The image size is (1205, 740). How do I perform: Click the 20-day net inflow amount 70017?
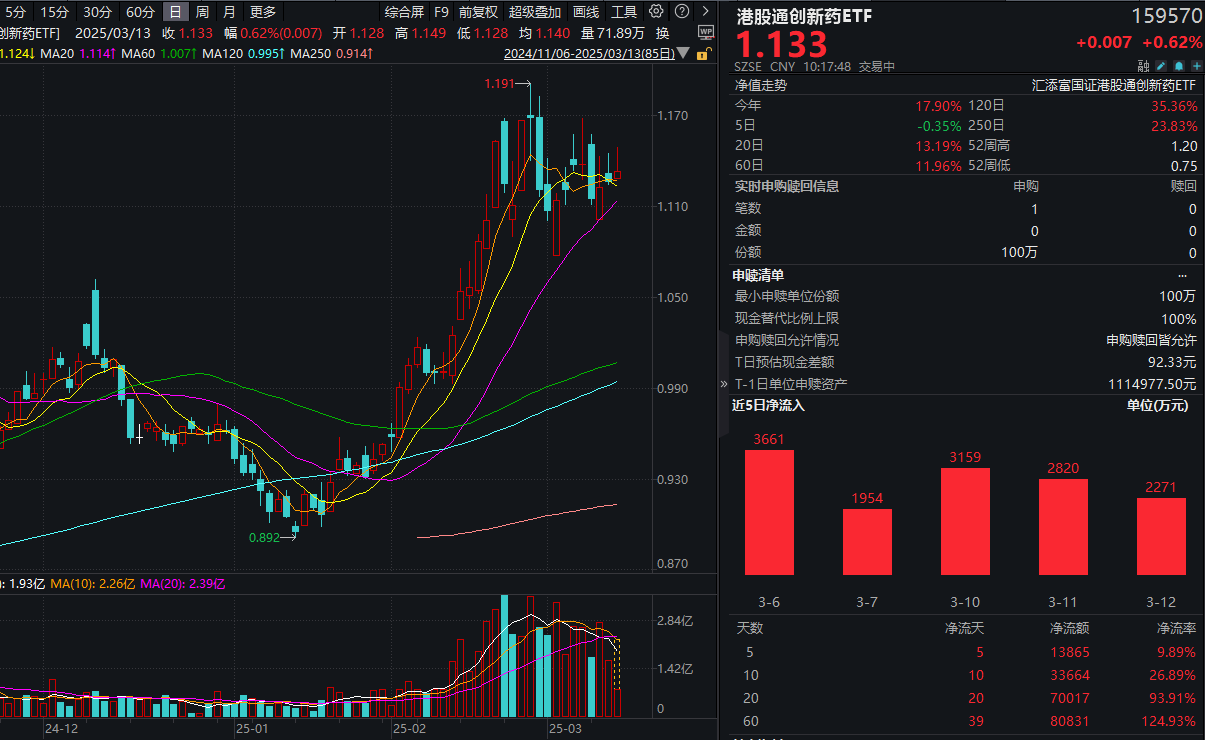[x=1070, y=699]
